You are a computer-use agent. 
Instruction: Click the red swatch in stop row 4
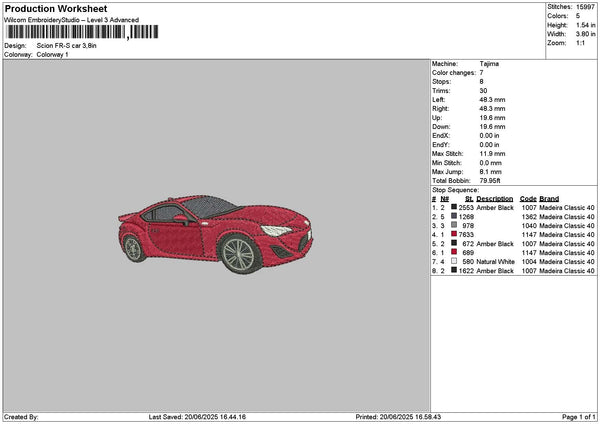[x=454, y=234]
